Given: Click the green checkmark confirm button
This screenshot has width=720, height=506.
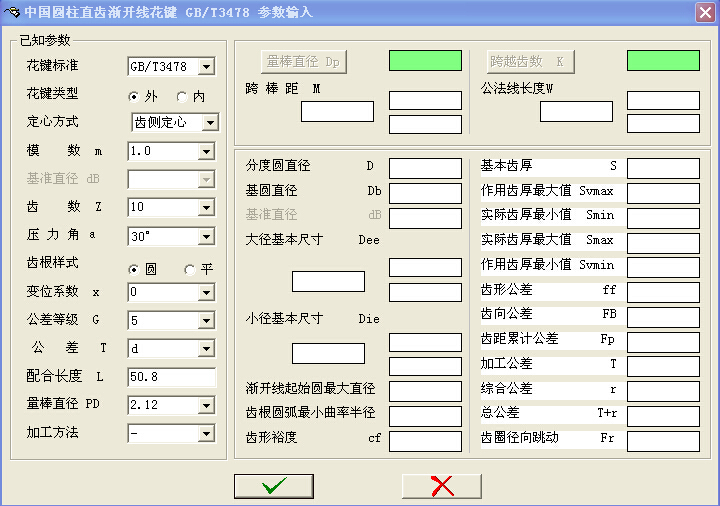Looking at the screenshot, I should pos(273,486).
